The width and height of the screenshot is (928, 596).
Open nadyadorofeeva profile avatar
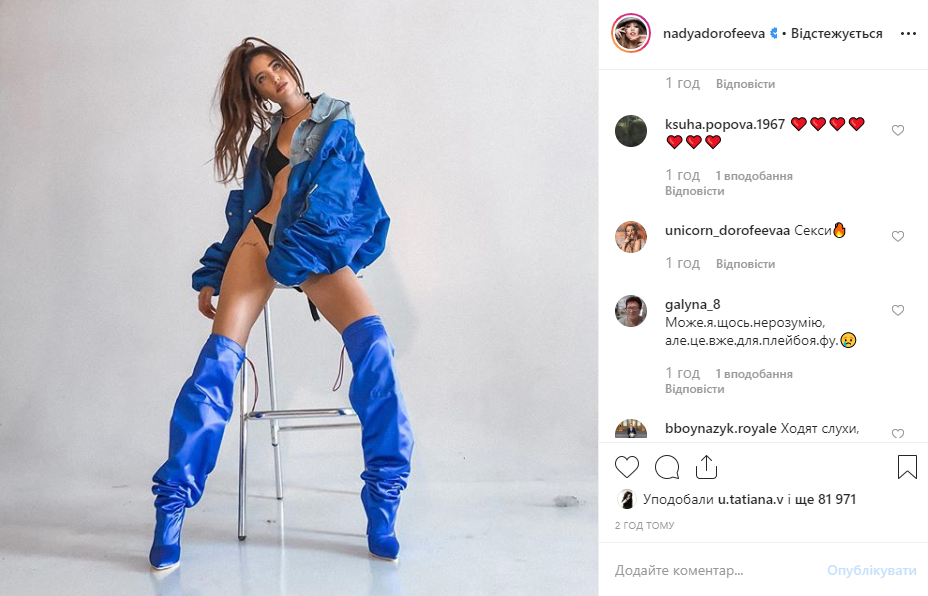[631, 33]
